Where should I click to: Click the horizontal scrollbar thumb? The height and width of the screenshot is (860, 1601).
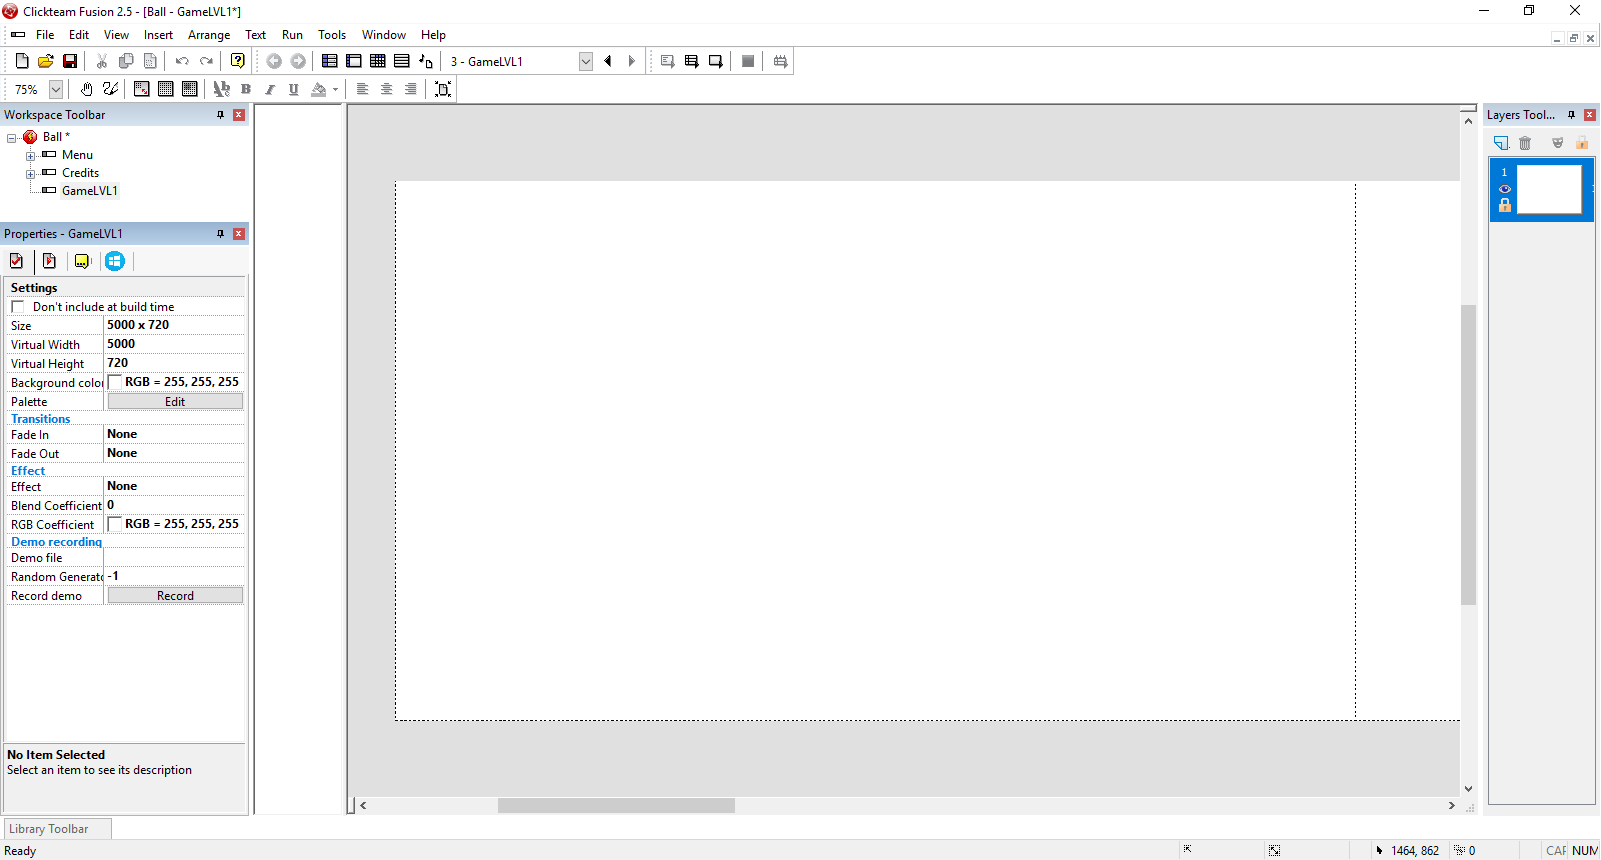click(616, 805)
